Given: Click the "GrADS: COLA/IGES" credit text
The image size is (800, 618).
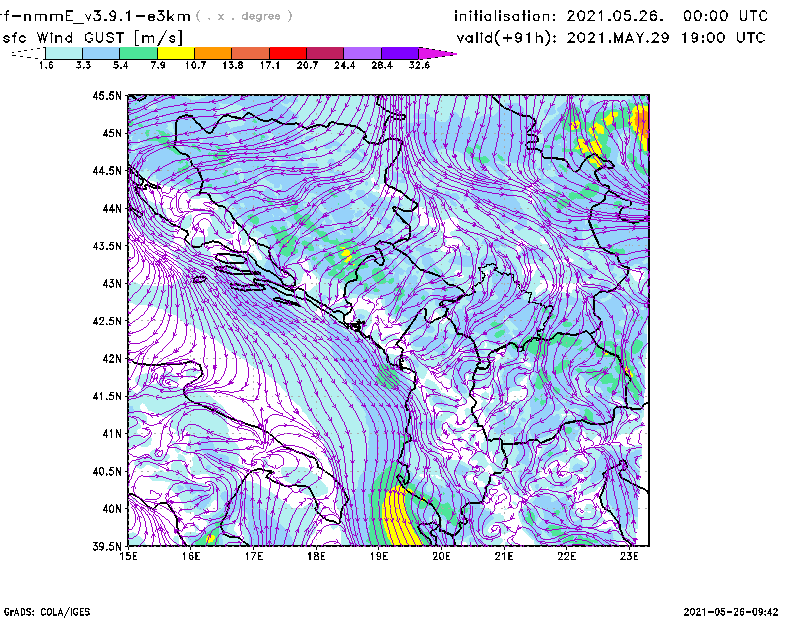Looking at the screenshot, I should pyautogui.click(x=47, y=612).
